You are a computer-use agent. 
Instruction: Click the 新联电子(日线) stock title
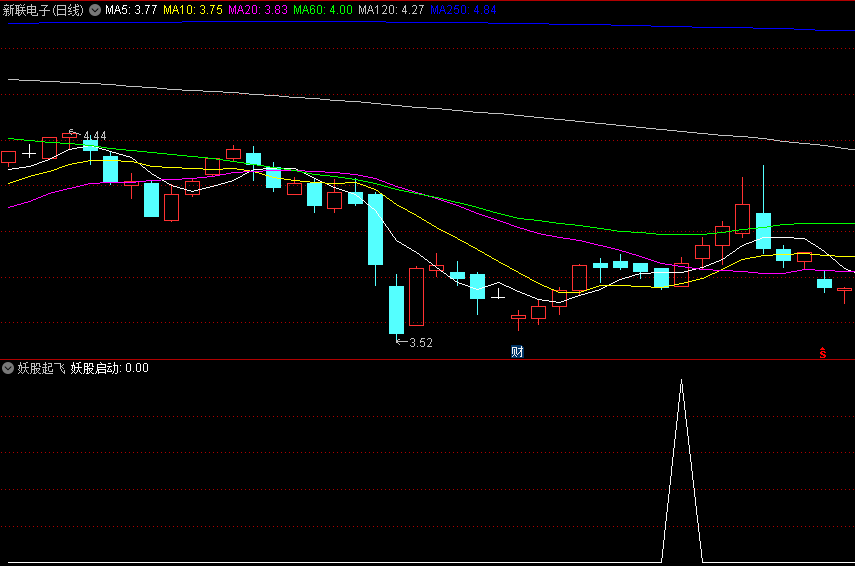point(43,10)
